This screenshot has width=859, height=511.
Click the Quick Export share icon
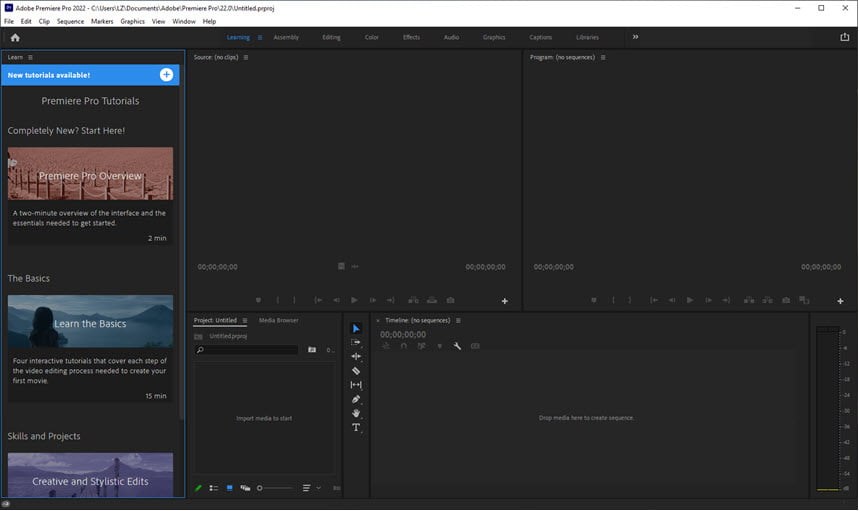844,37
